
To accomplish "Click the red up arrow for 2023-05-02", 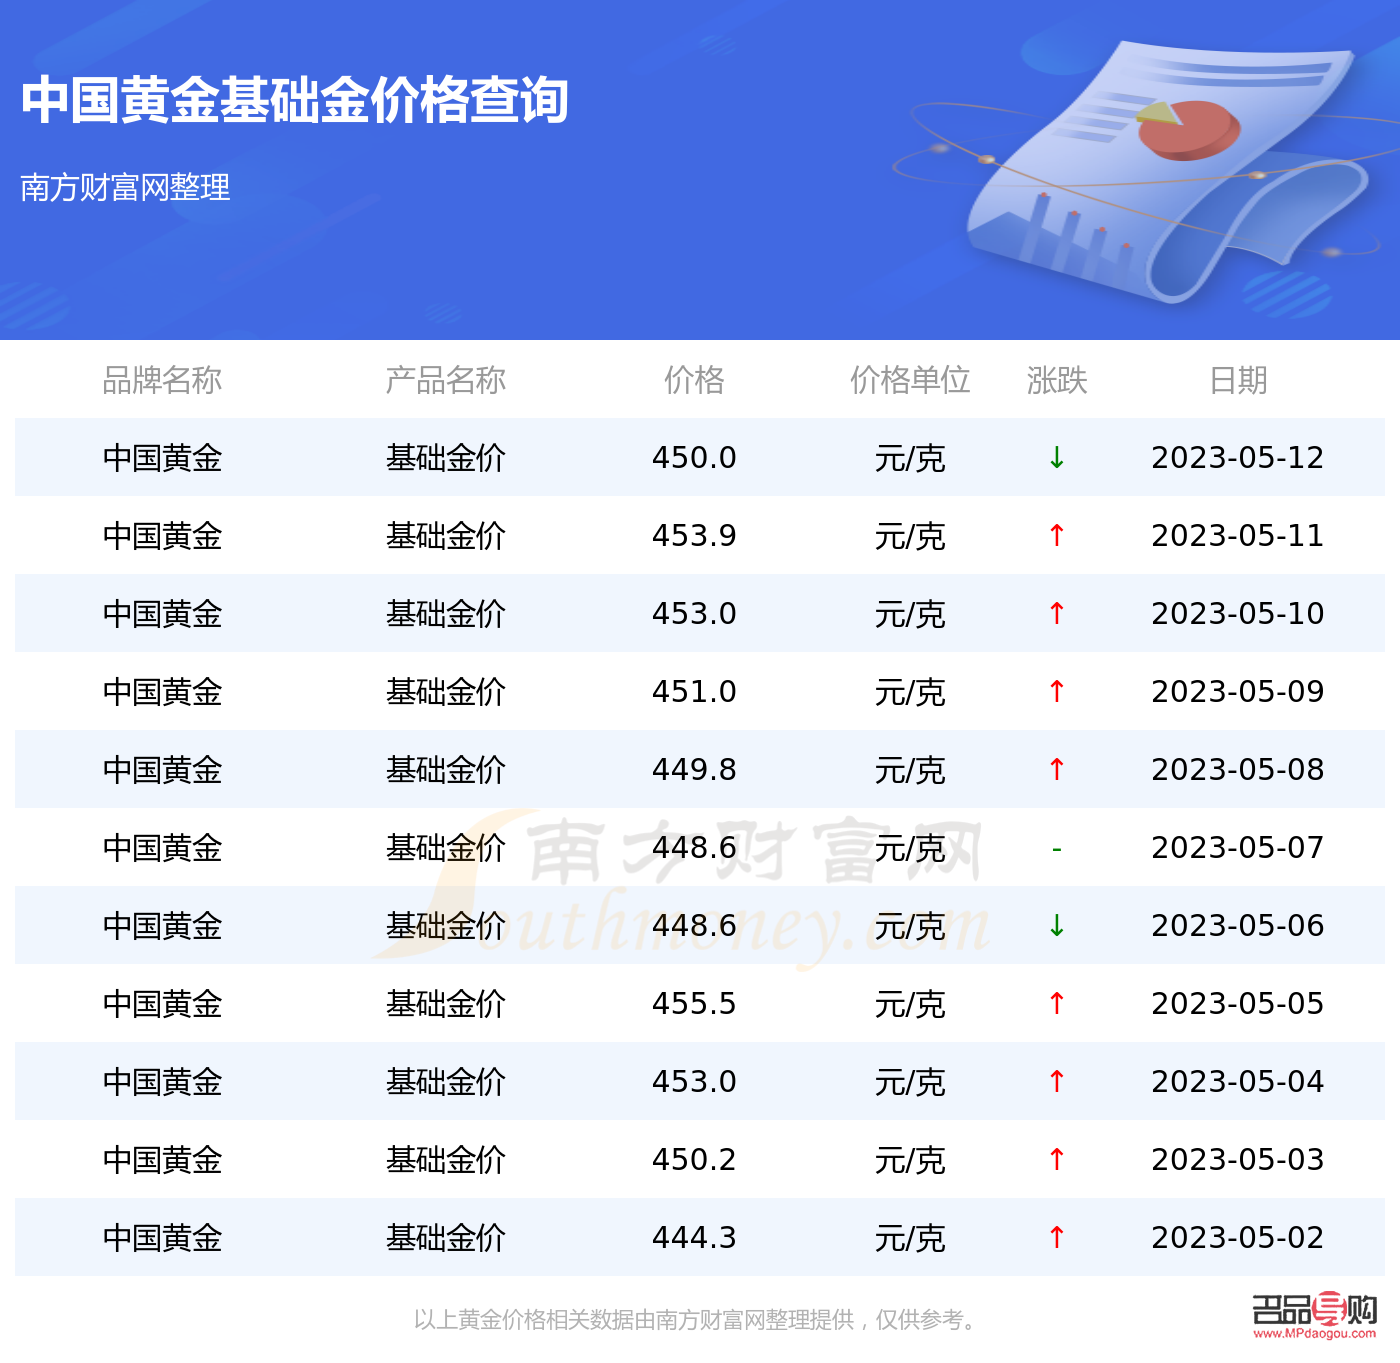I will [x=1056, y=1238].
